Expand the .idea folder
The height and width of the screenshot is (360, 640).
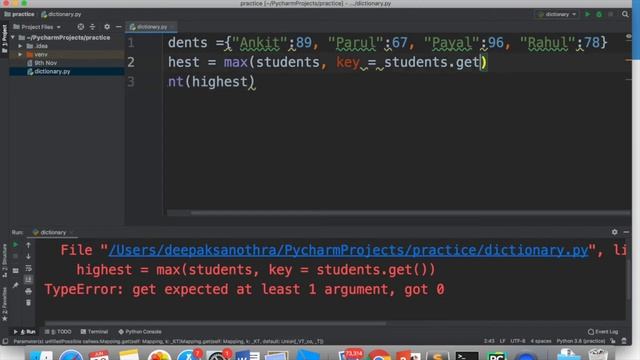point(20,46)
